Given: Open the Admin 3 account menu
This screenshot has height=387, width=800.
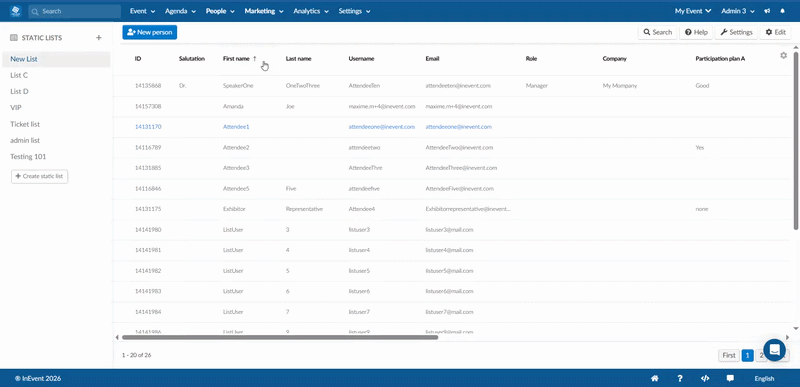Looking at the screenshot, I should 739,11.
